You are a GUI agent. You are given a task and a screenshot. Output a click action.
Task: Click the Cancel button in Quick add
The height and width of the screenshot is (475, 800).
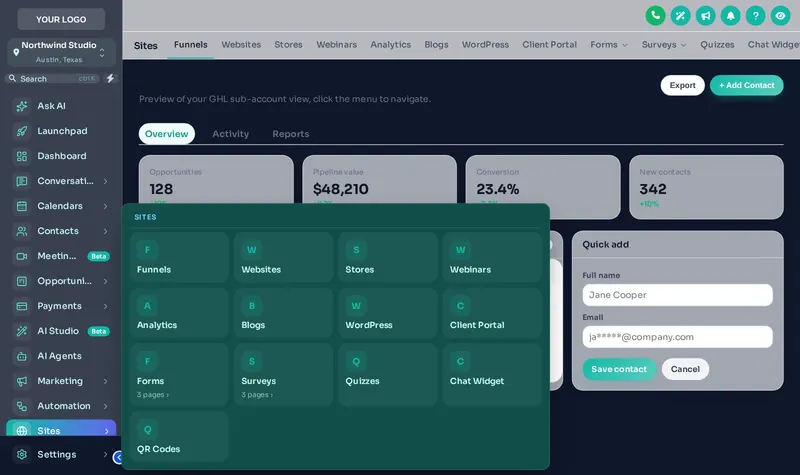(x=685, y=369)
